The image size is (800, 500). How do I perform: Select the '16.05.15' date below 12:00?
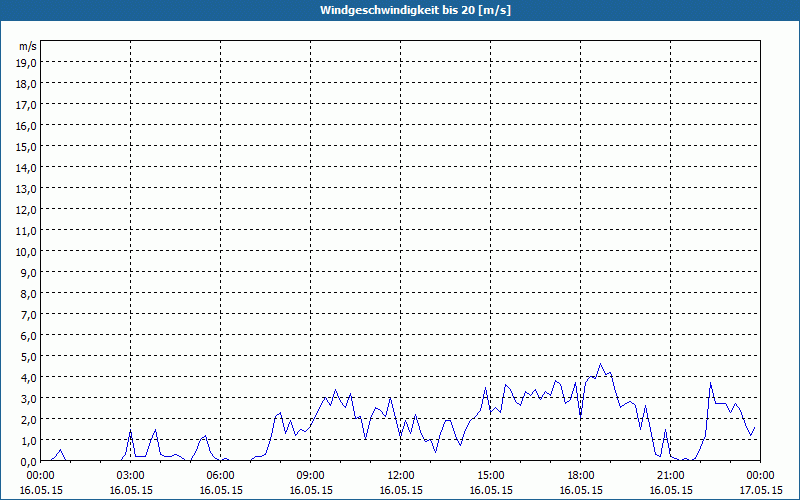401,490
